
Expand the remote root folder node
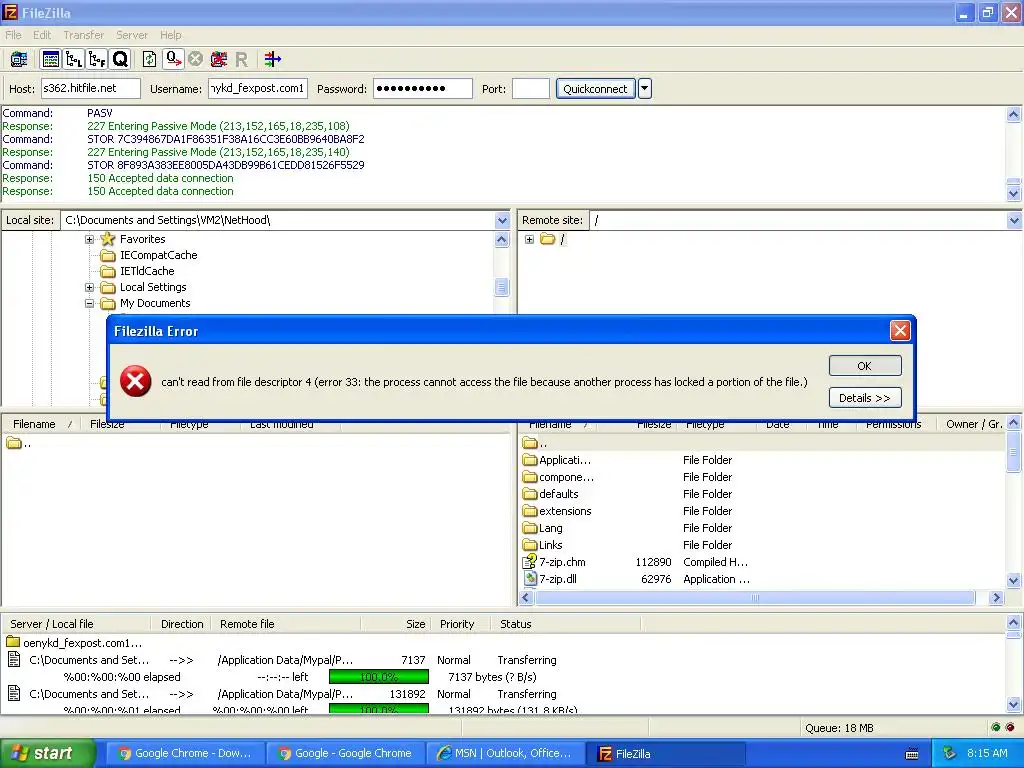[x=530, y=239]
